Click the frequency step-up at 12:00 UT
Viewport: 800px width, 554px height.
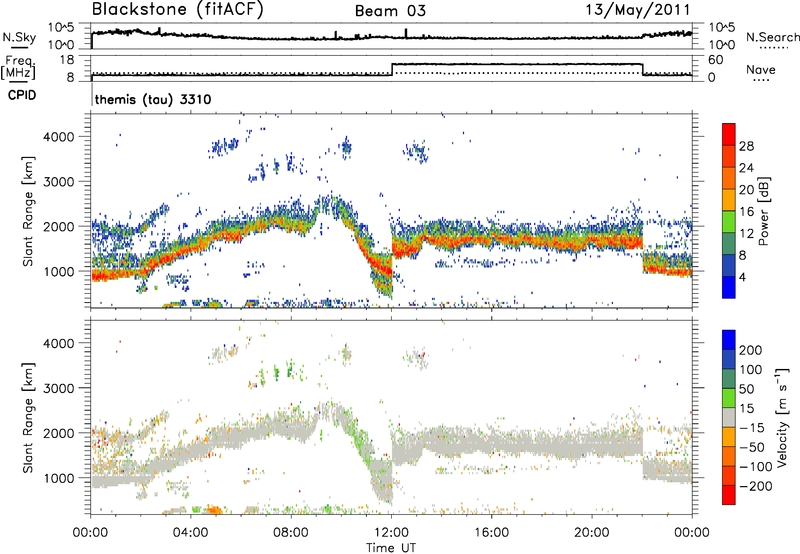point(392,69)
